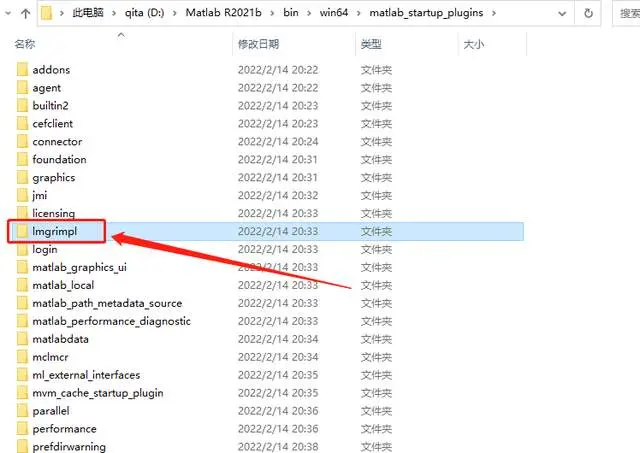
Task: Click the lmgrimpl folder name
Action: 55,231
